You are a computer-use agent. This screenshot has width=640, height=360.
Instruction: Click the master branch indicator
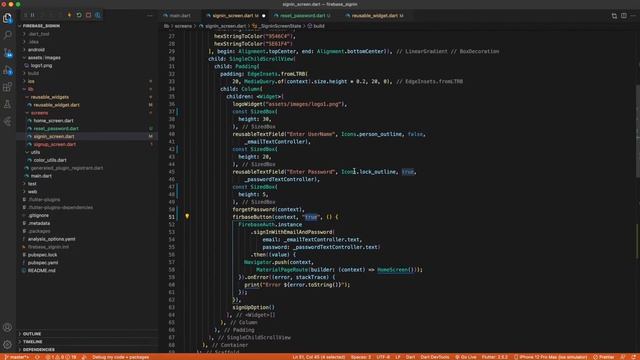pos(16,357)
